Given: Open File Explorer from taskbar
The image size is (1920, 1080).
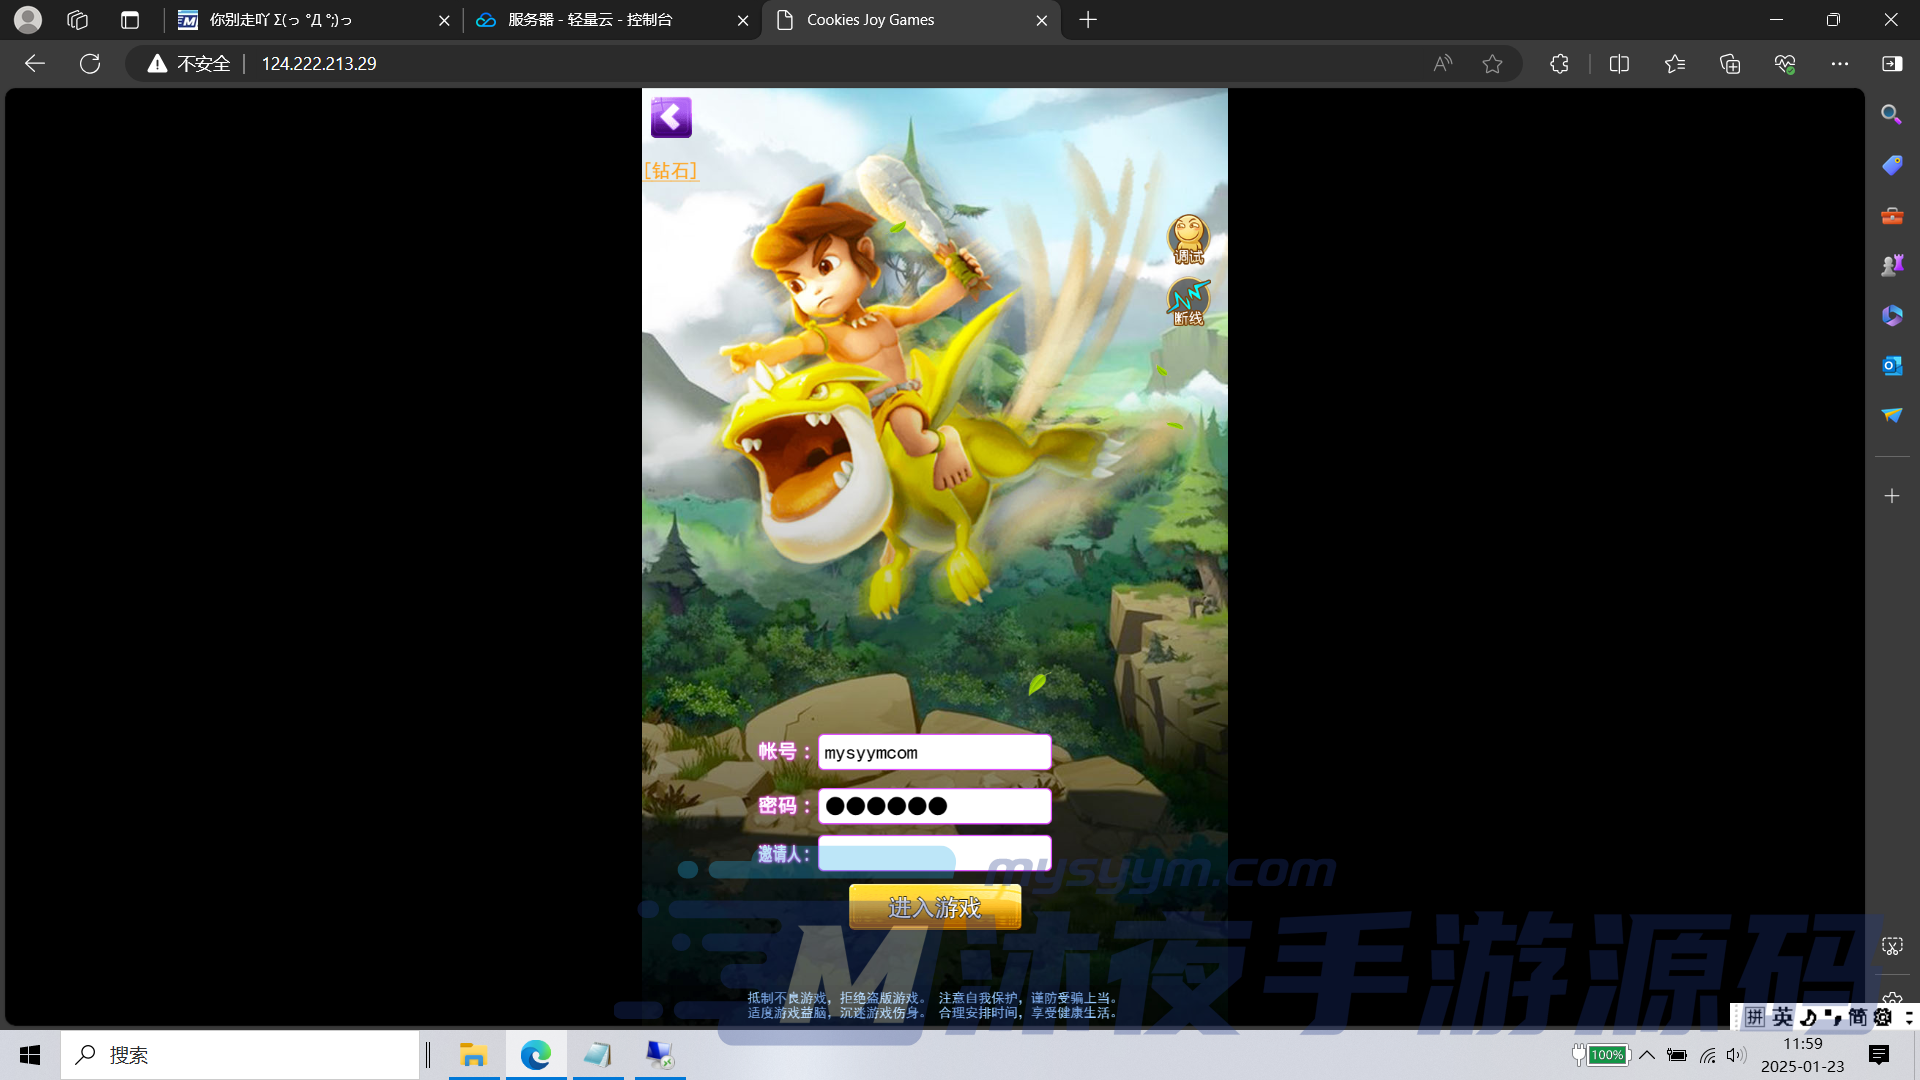Looking at the screenshot, I should coord(473,1055).
